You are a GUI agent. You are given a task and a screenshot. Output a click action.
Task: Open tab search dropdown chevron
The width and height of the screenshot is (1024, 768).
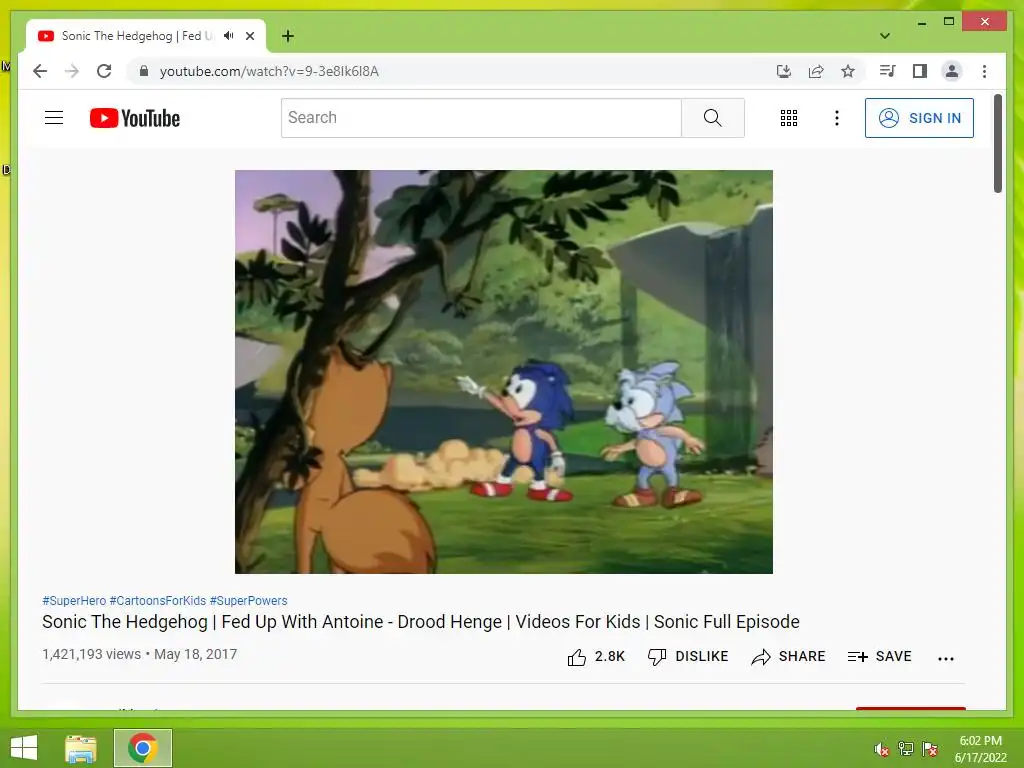tap(885, 36)
